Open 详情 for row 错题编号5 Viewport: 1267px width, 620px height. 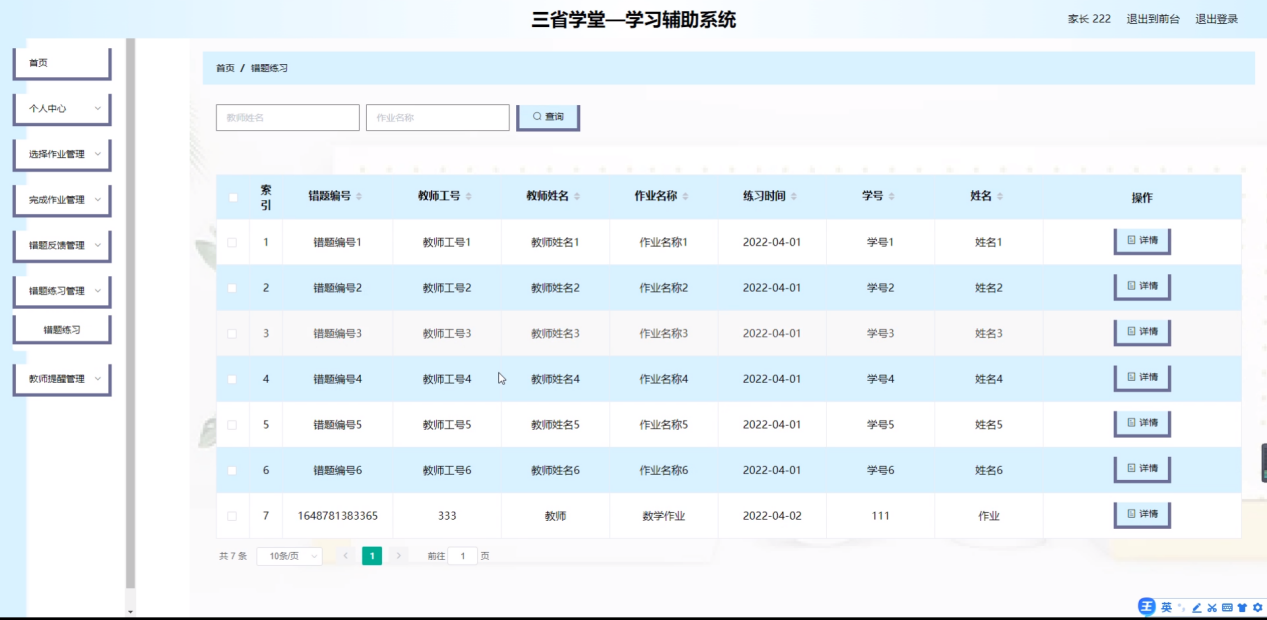pyautogui.click(x=1142, y=423)
